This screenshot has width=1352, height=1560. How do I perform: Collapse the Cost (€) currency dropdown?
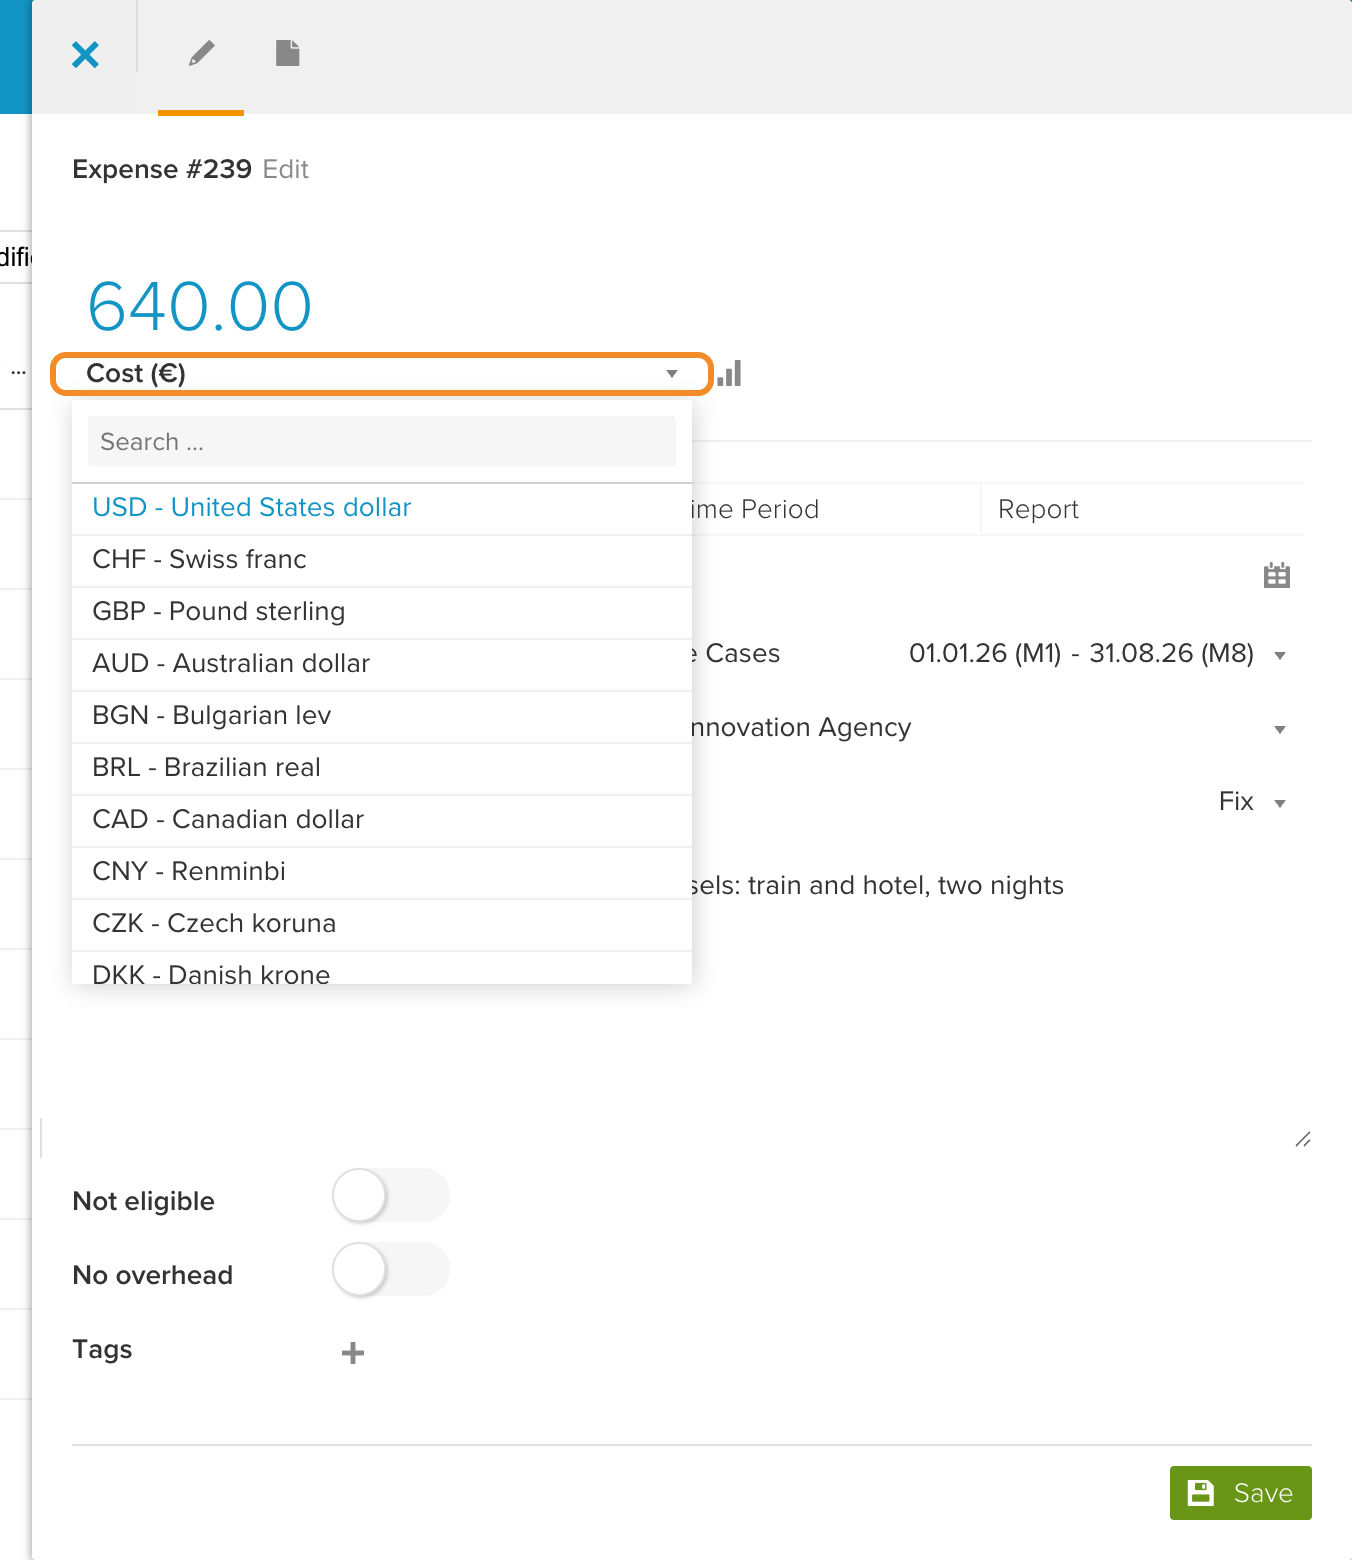382,373
